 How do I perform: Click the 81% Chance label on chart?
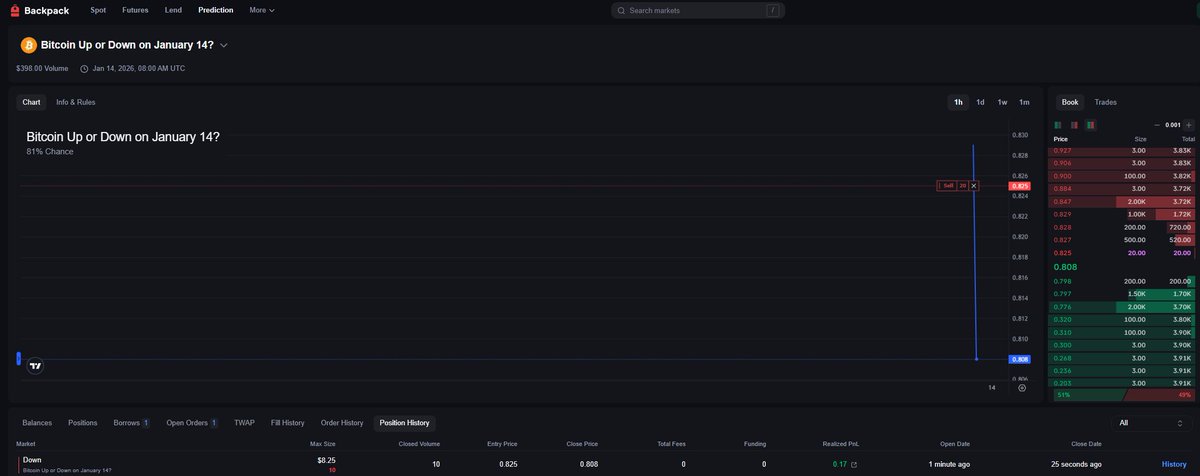click(x=50, y=152)
